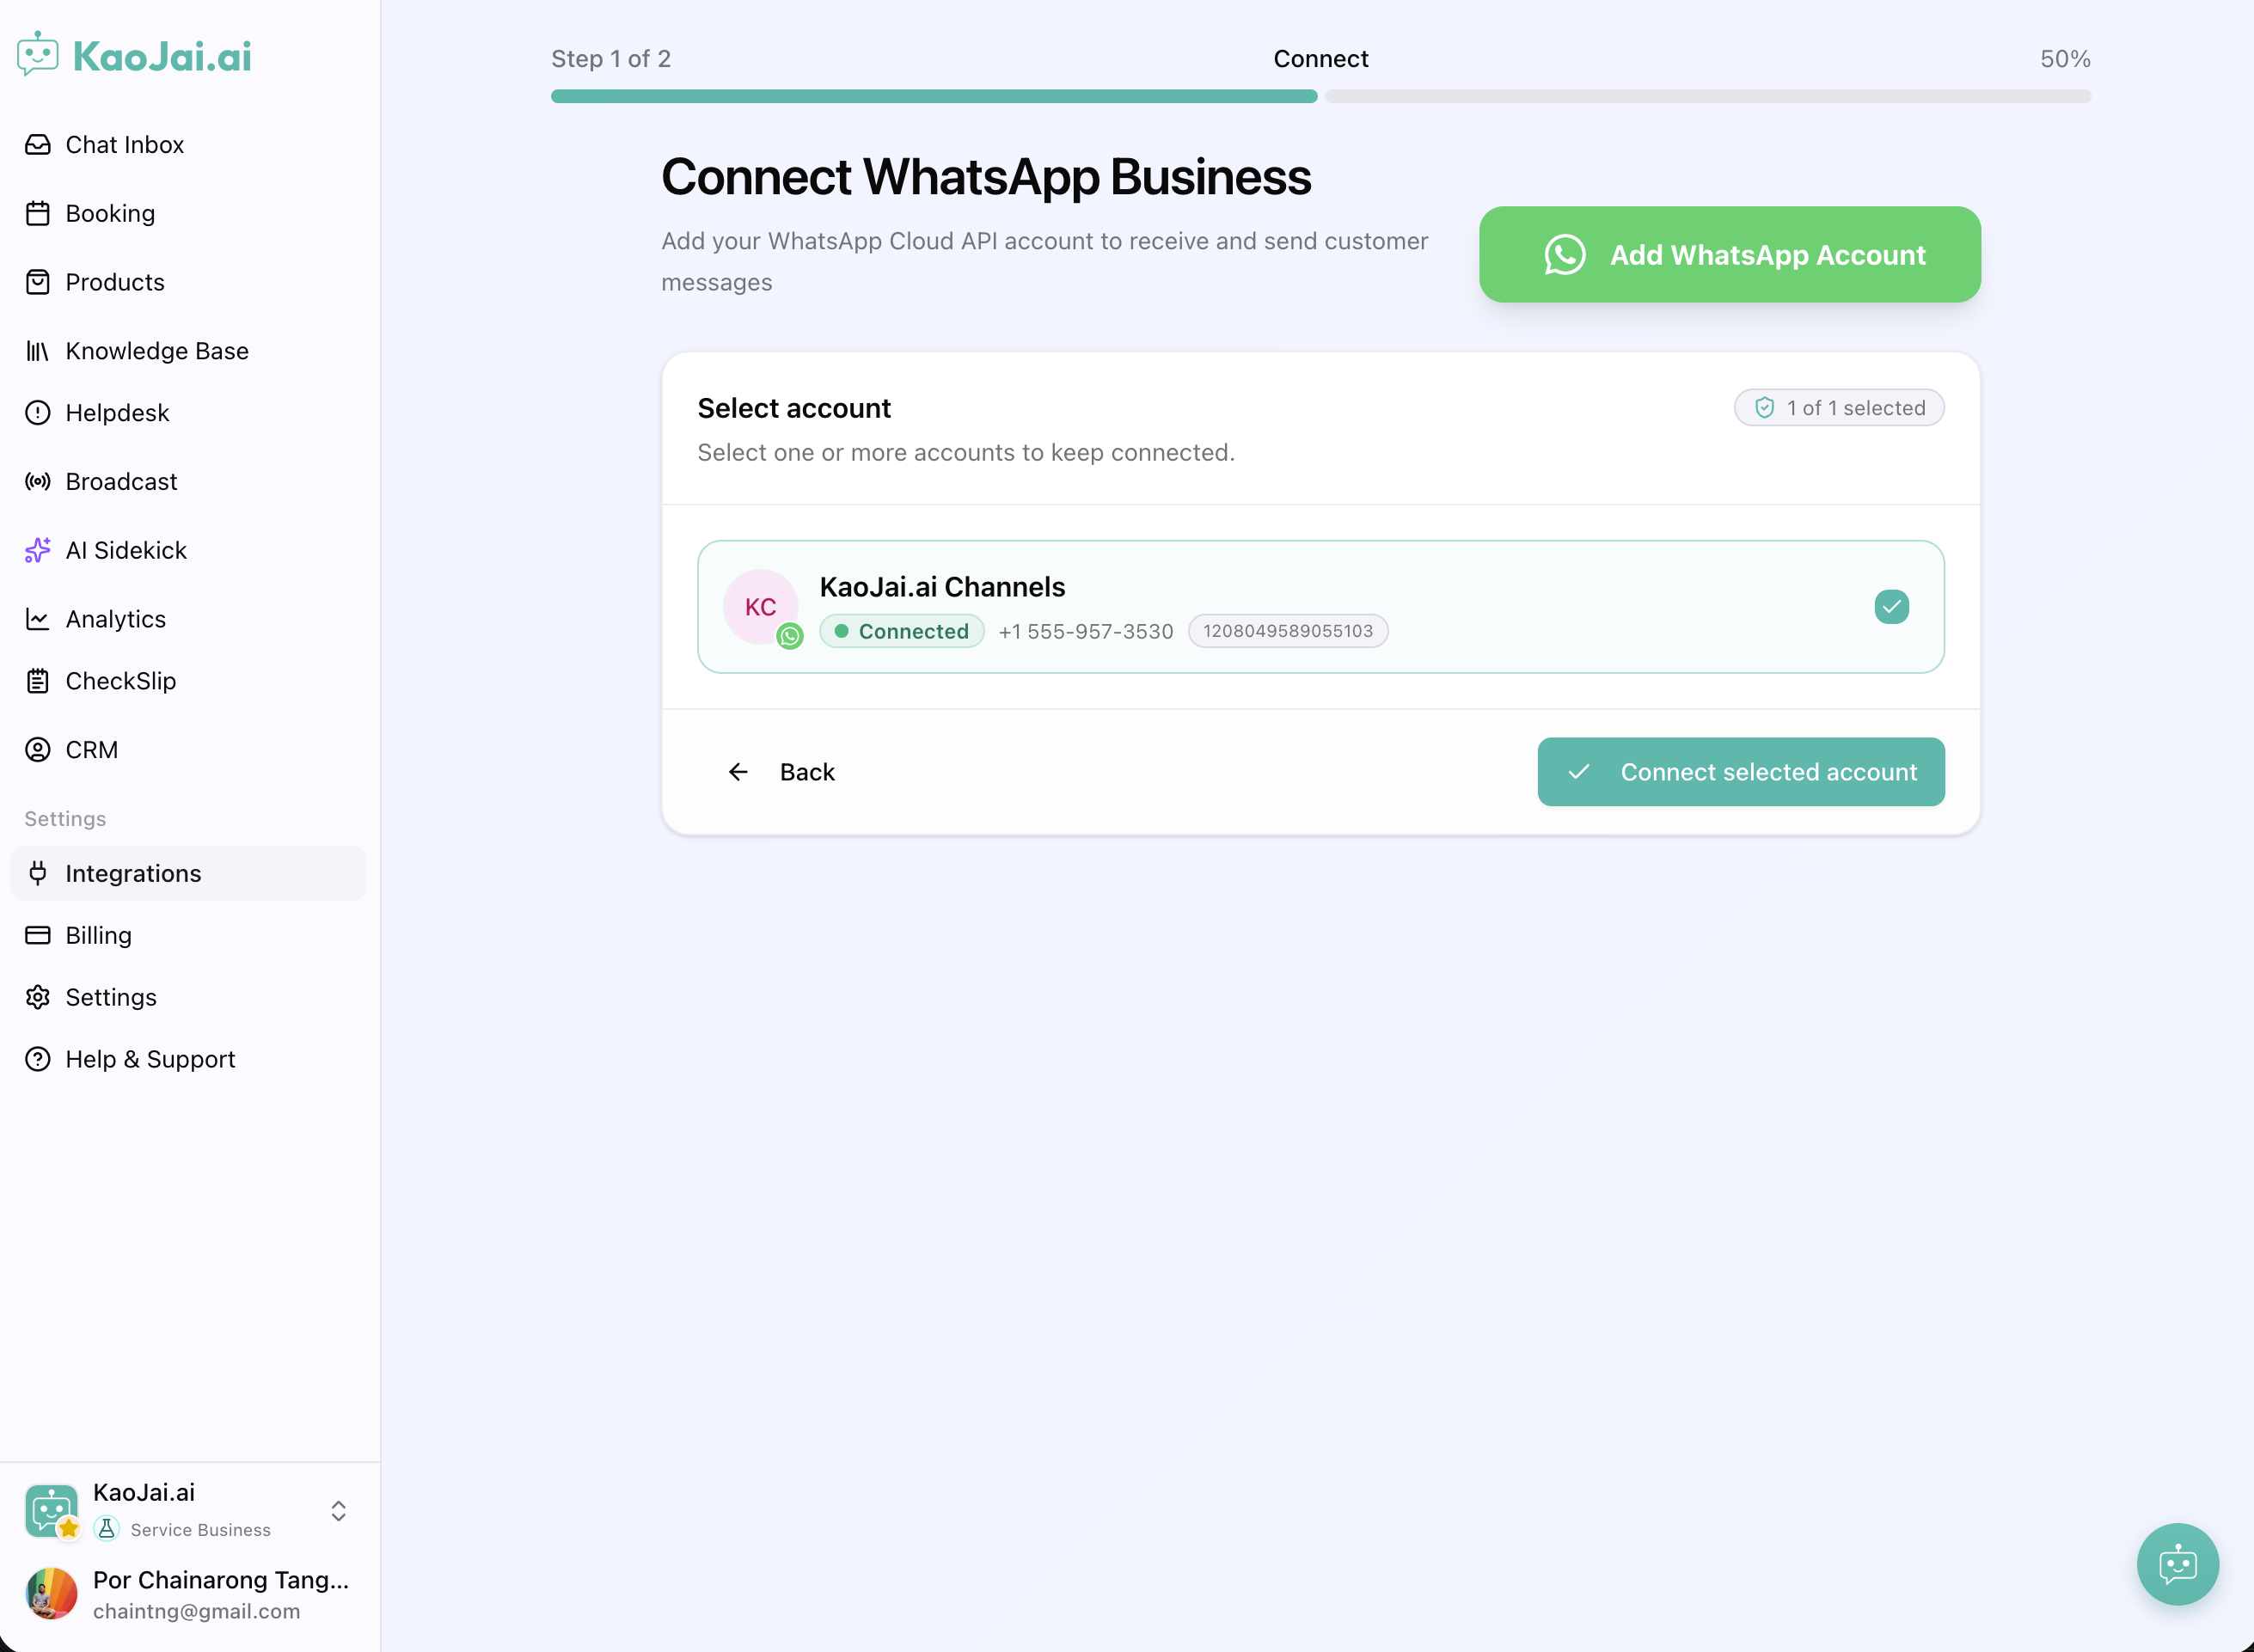This screenshot has height=1652, width=2254.
Task: Click the Step 1 of 2 label
Action: click(x=611, y=59)
